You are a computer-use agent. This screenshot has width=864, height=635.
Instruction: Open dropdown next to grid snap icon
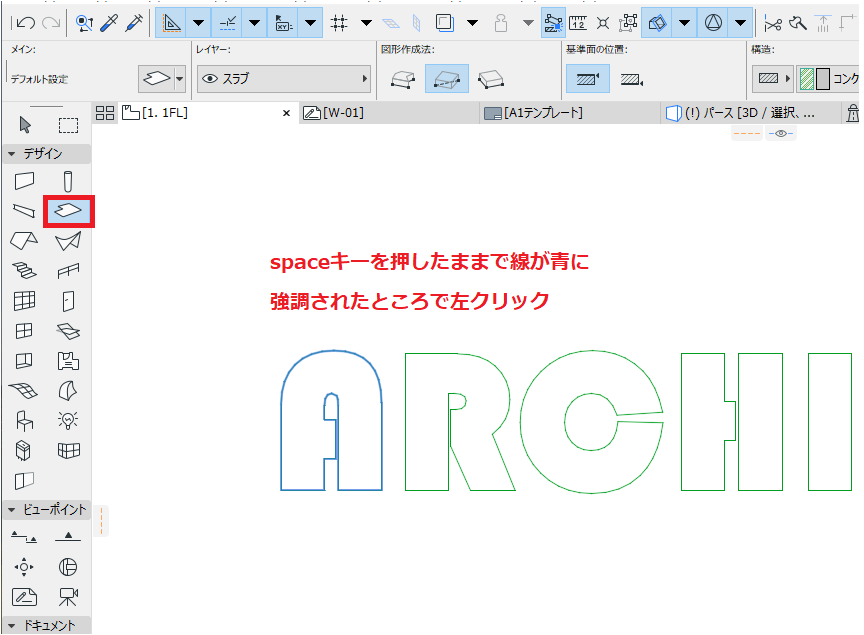point(366,23)
